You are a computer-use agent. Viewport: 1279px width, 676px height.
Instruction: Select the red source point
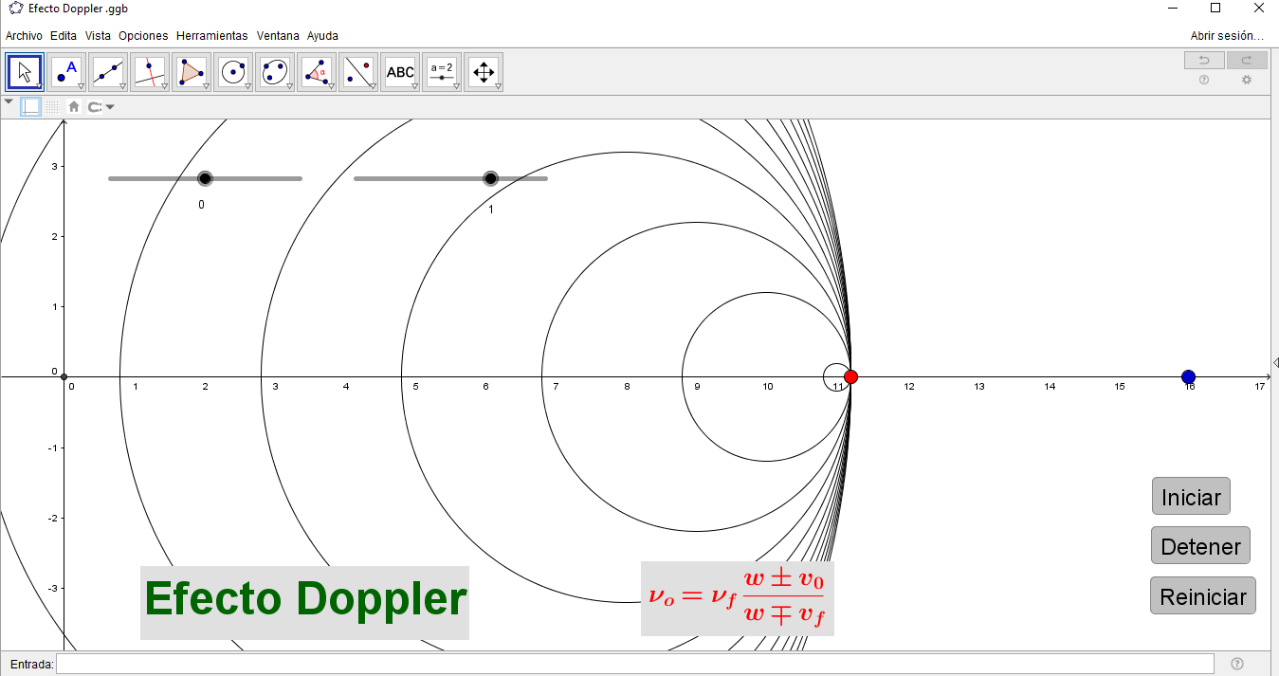[x=851, y=377]
